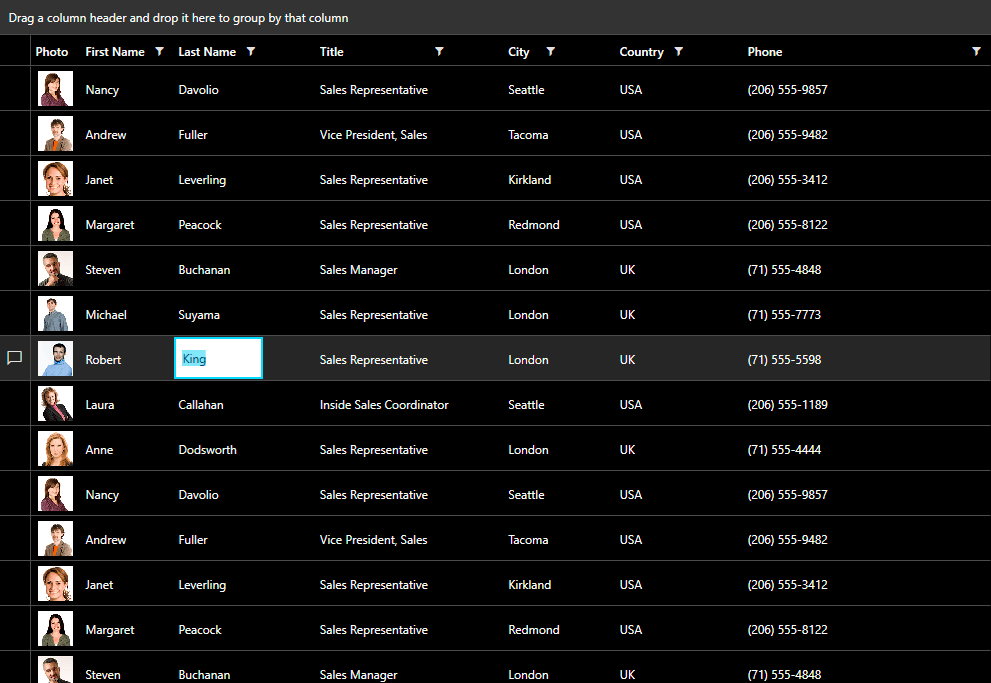Screen dimensions: 991x683
Task: Open the Country column filter
Action: (679, 52)
